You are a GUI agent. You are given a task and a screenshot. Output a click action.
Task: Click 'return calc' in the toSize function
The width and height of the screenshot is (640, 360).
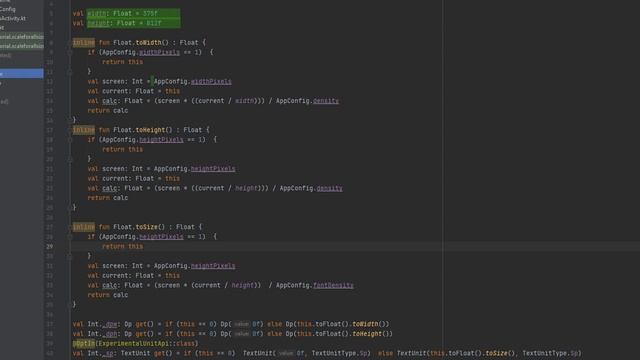click(x=108, y=295)
